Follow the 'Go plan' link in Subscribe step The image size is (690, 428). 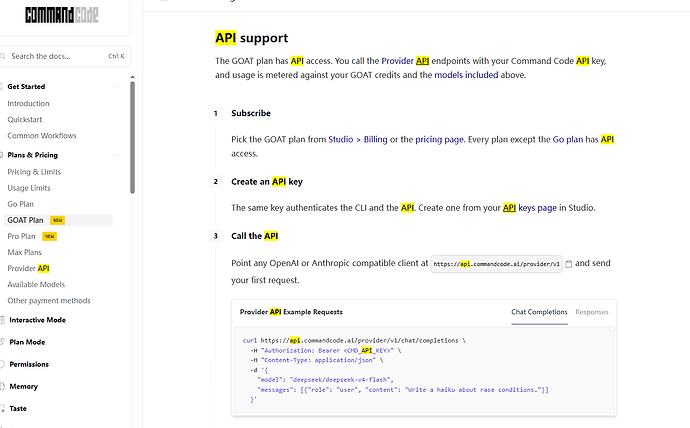(x=568, y=139)
